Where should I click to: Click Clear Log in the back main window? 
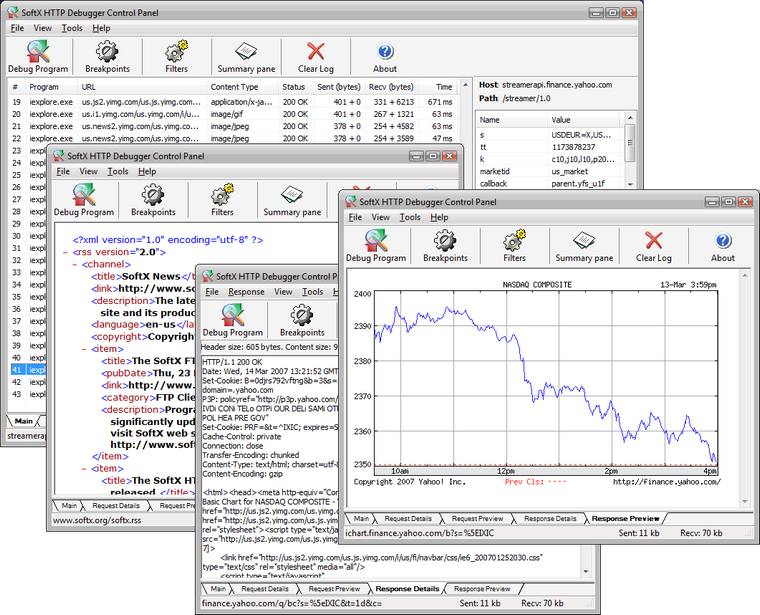(316, 57)
